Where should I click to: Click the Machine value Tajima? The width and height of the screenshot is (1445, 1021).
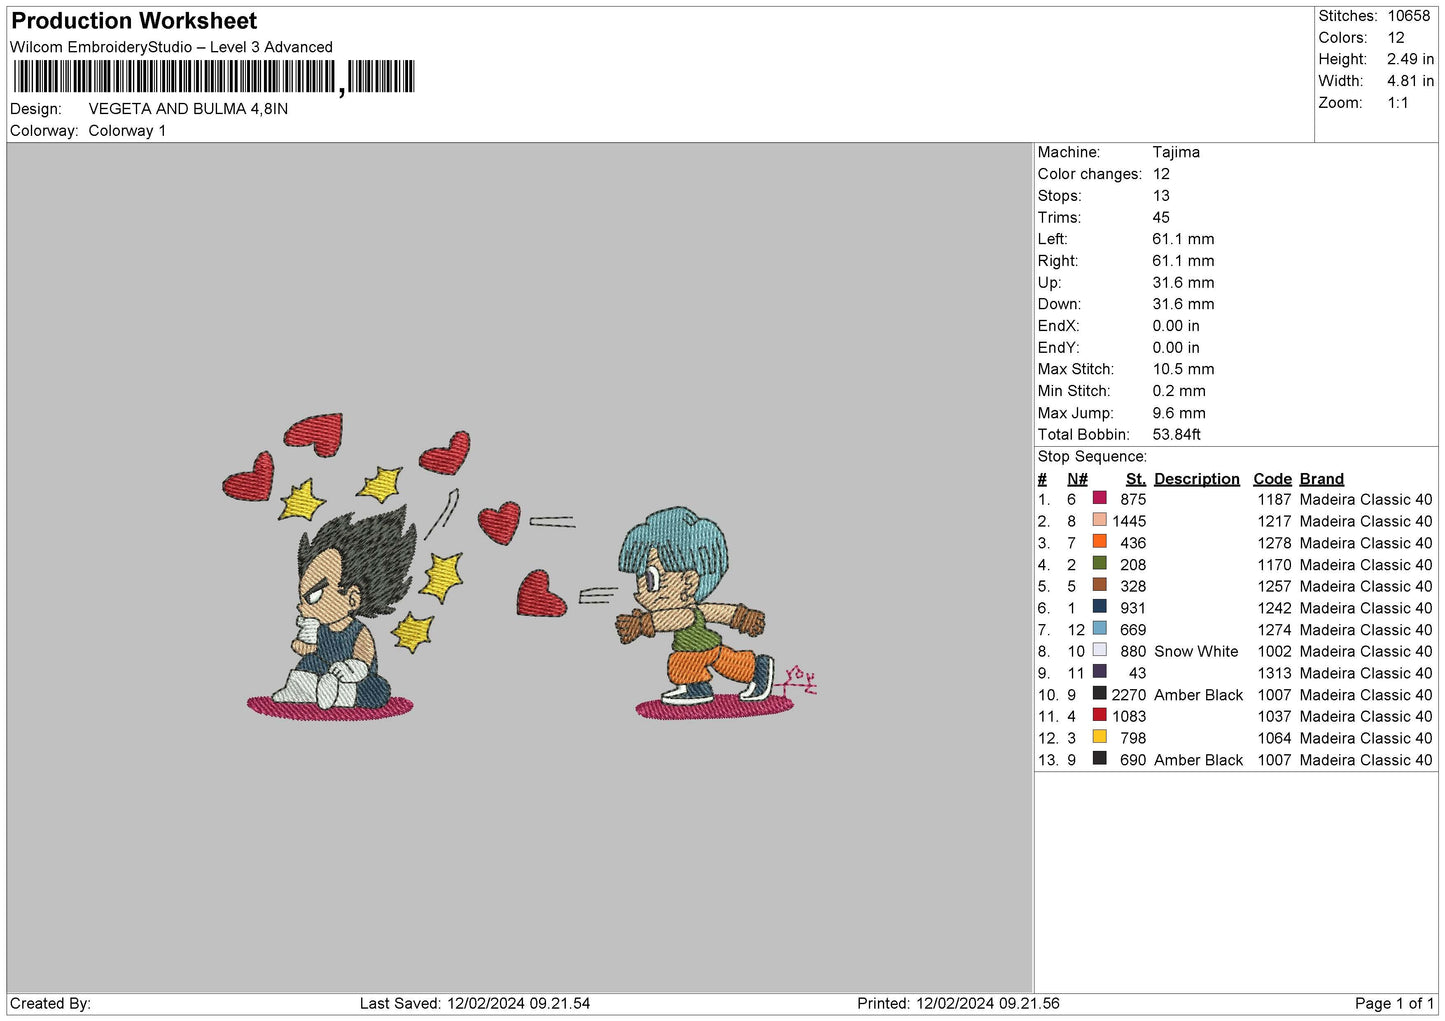pos(1176,152)
